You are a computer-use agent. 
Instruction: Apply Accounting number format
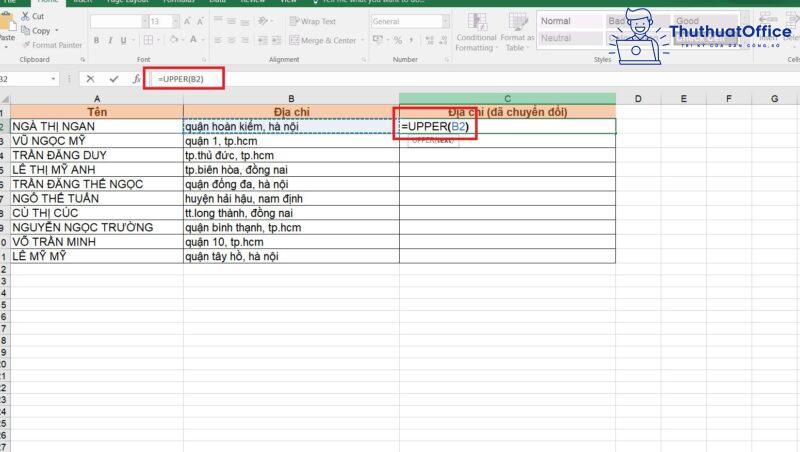point(378,40)
